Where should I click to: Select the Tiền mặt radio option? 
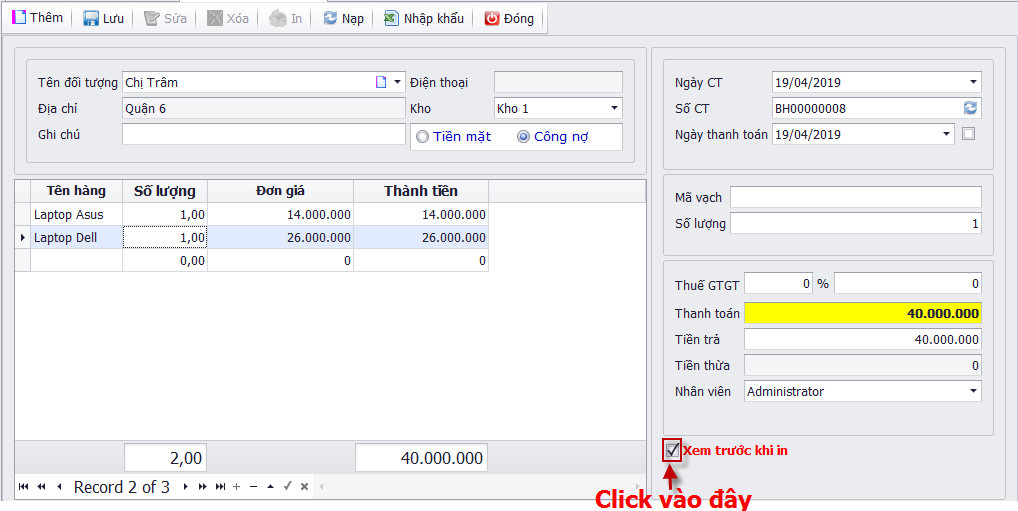tap(423, 137)
